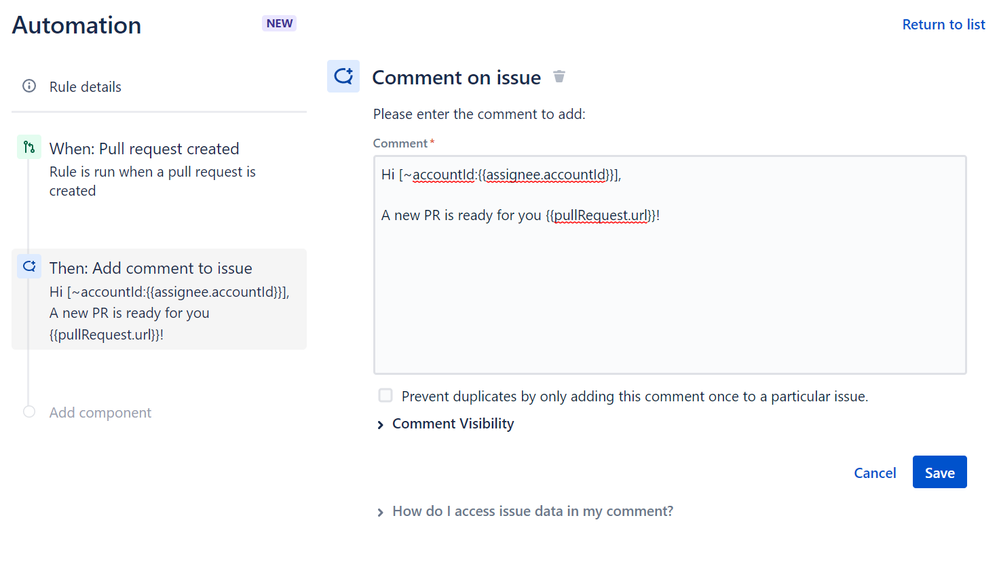Follow the Return to list link
This screenshot has height=561, width=999.
click(944, 24)
